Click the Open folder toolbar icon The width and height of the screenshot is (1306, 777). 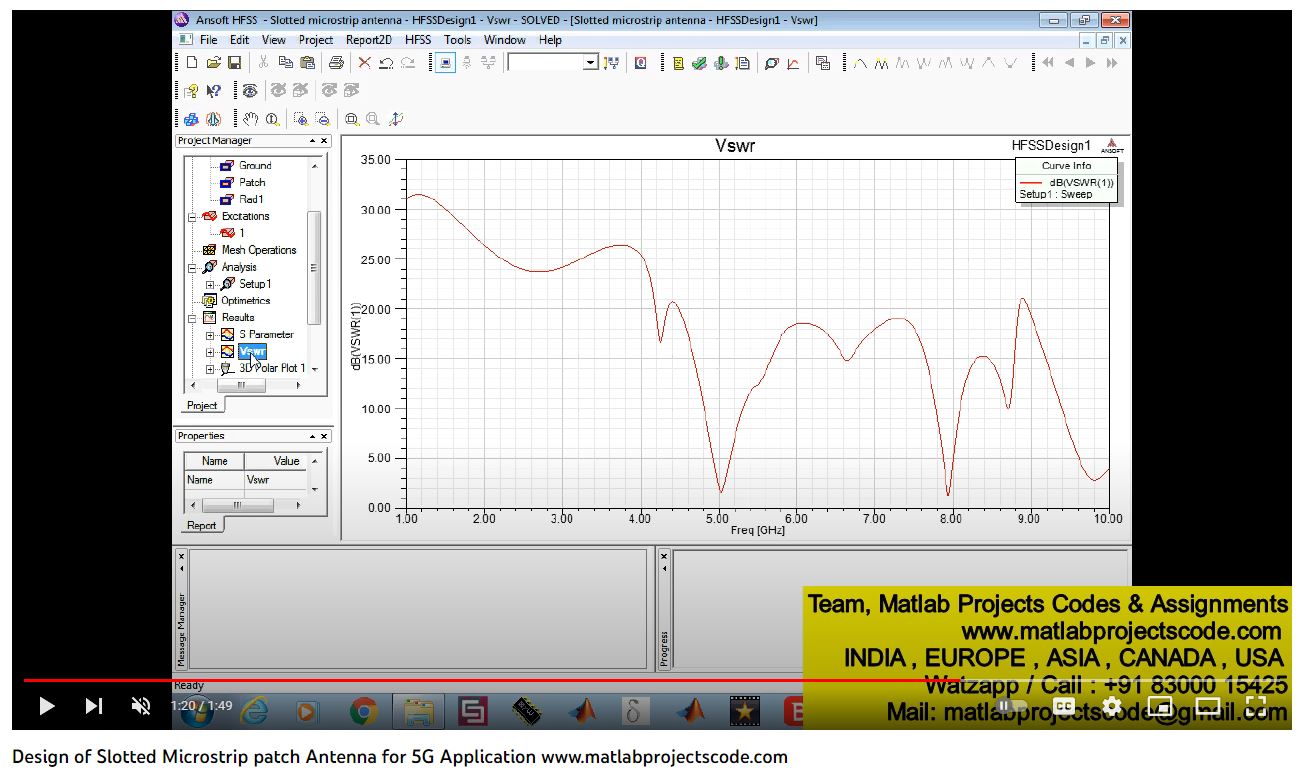click(x=213, y=63)
